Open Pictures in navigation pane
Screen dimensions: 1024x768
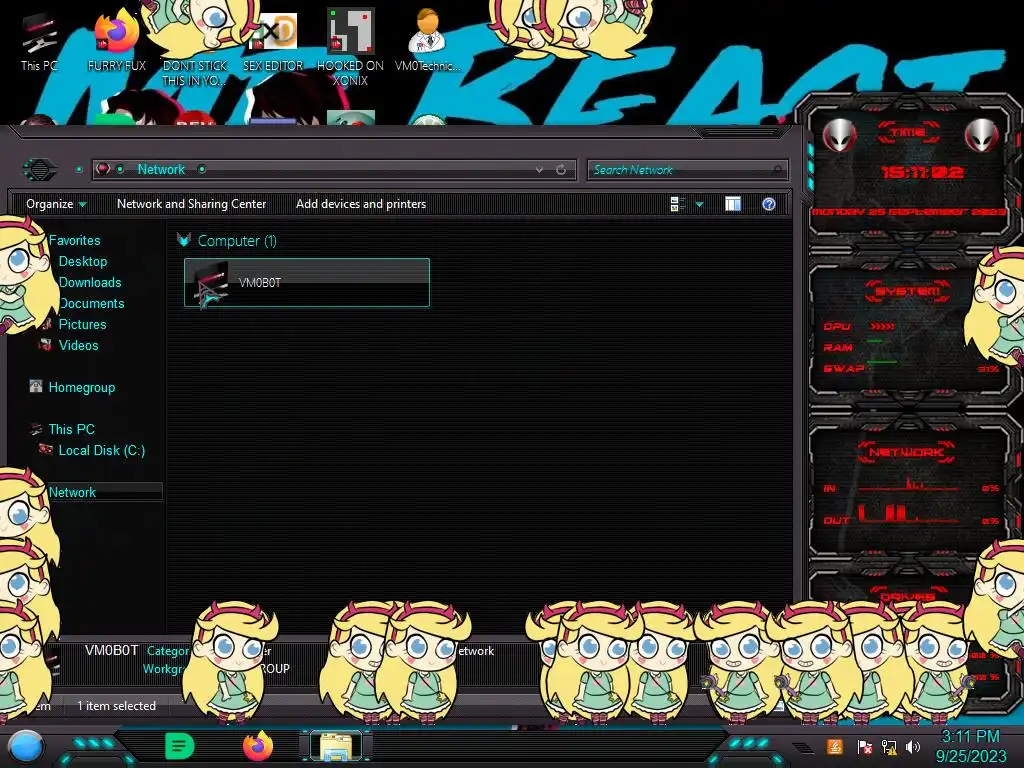(x=82, y=324)
